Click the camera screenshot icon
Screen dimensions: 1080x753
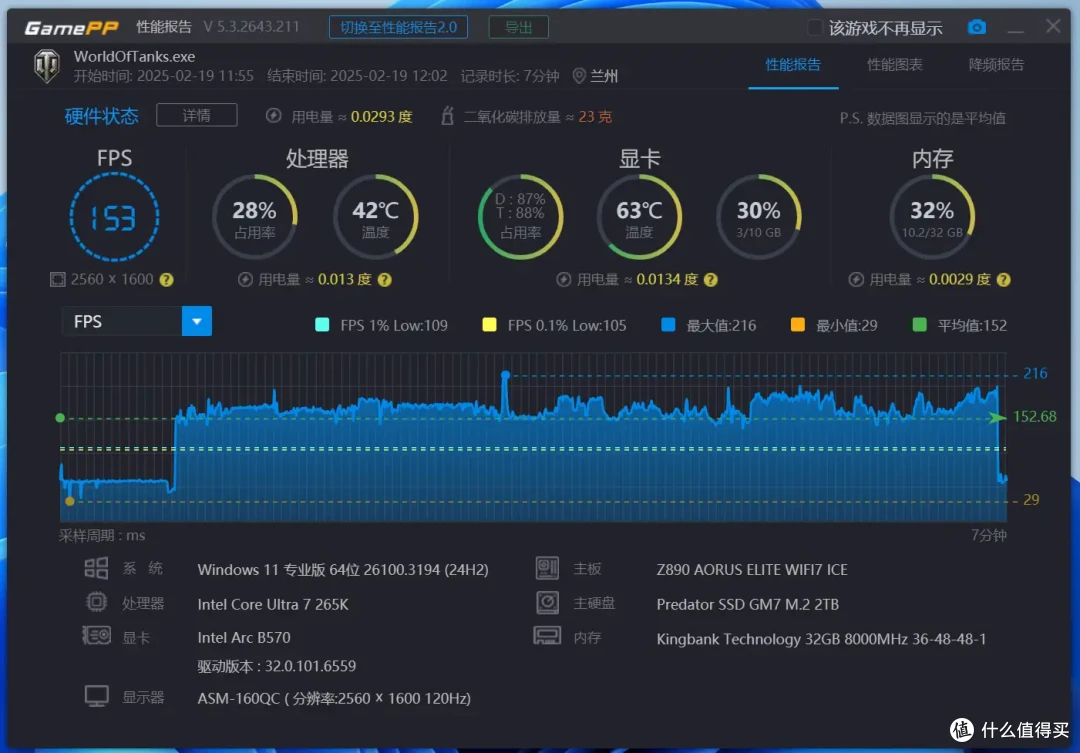[977, 27]
